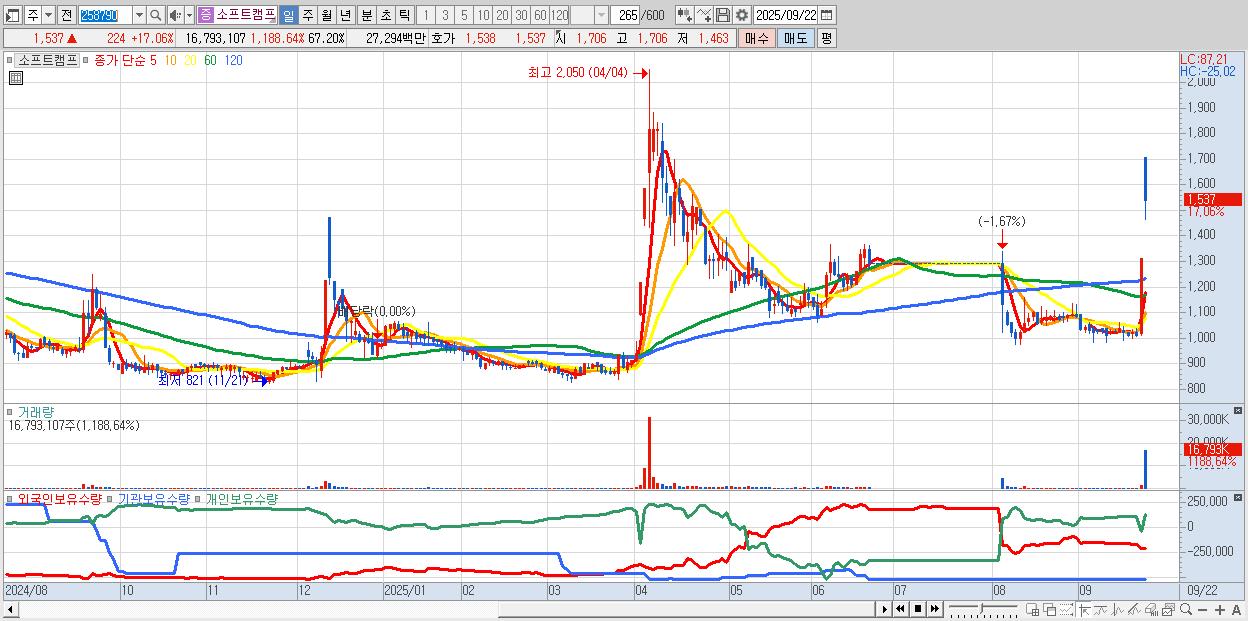The width and height of the screenshot is (1248, 621).
Task: Open the empty interval combo box dropdown
Action: coord(601,15)
